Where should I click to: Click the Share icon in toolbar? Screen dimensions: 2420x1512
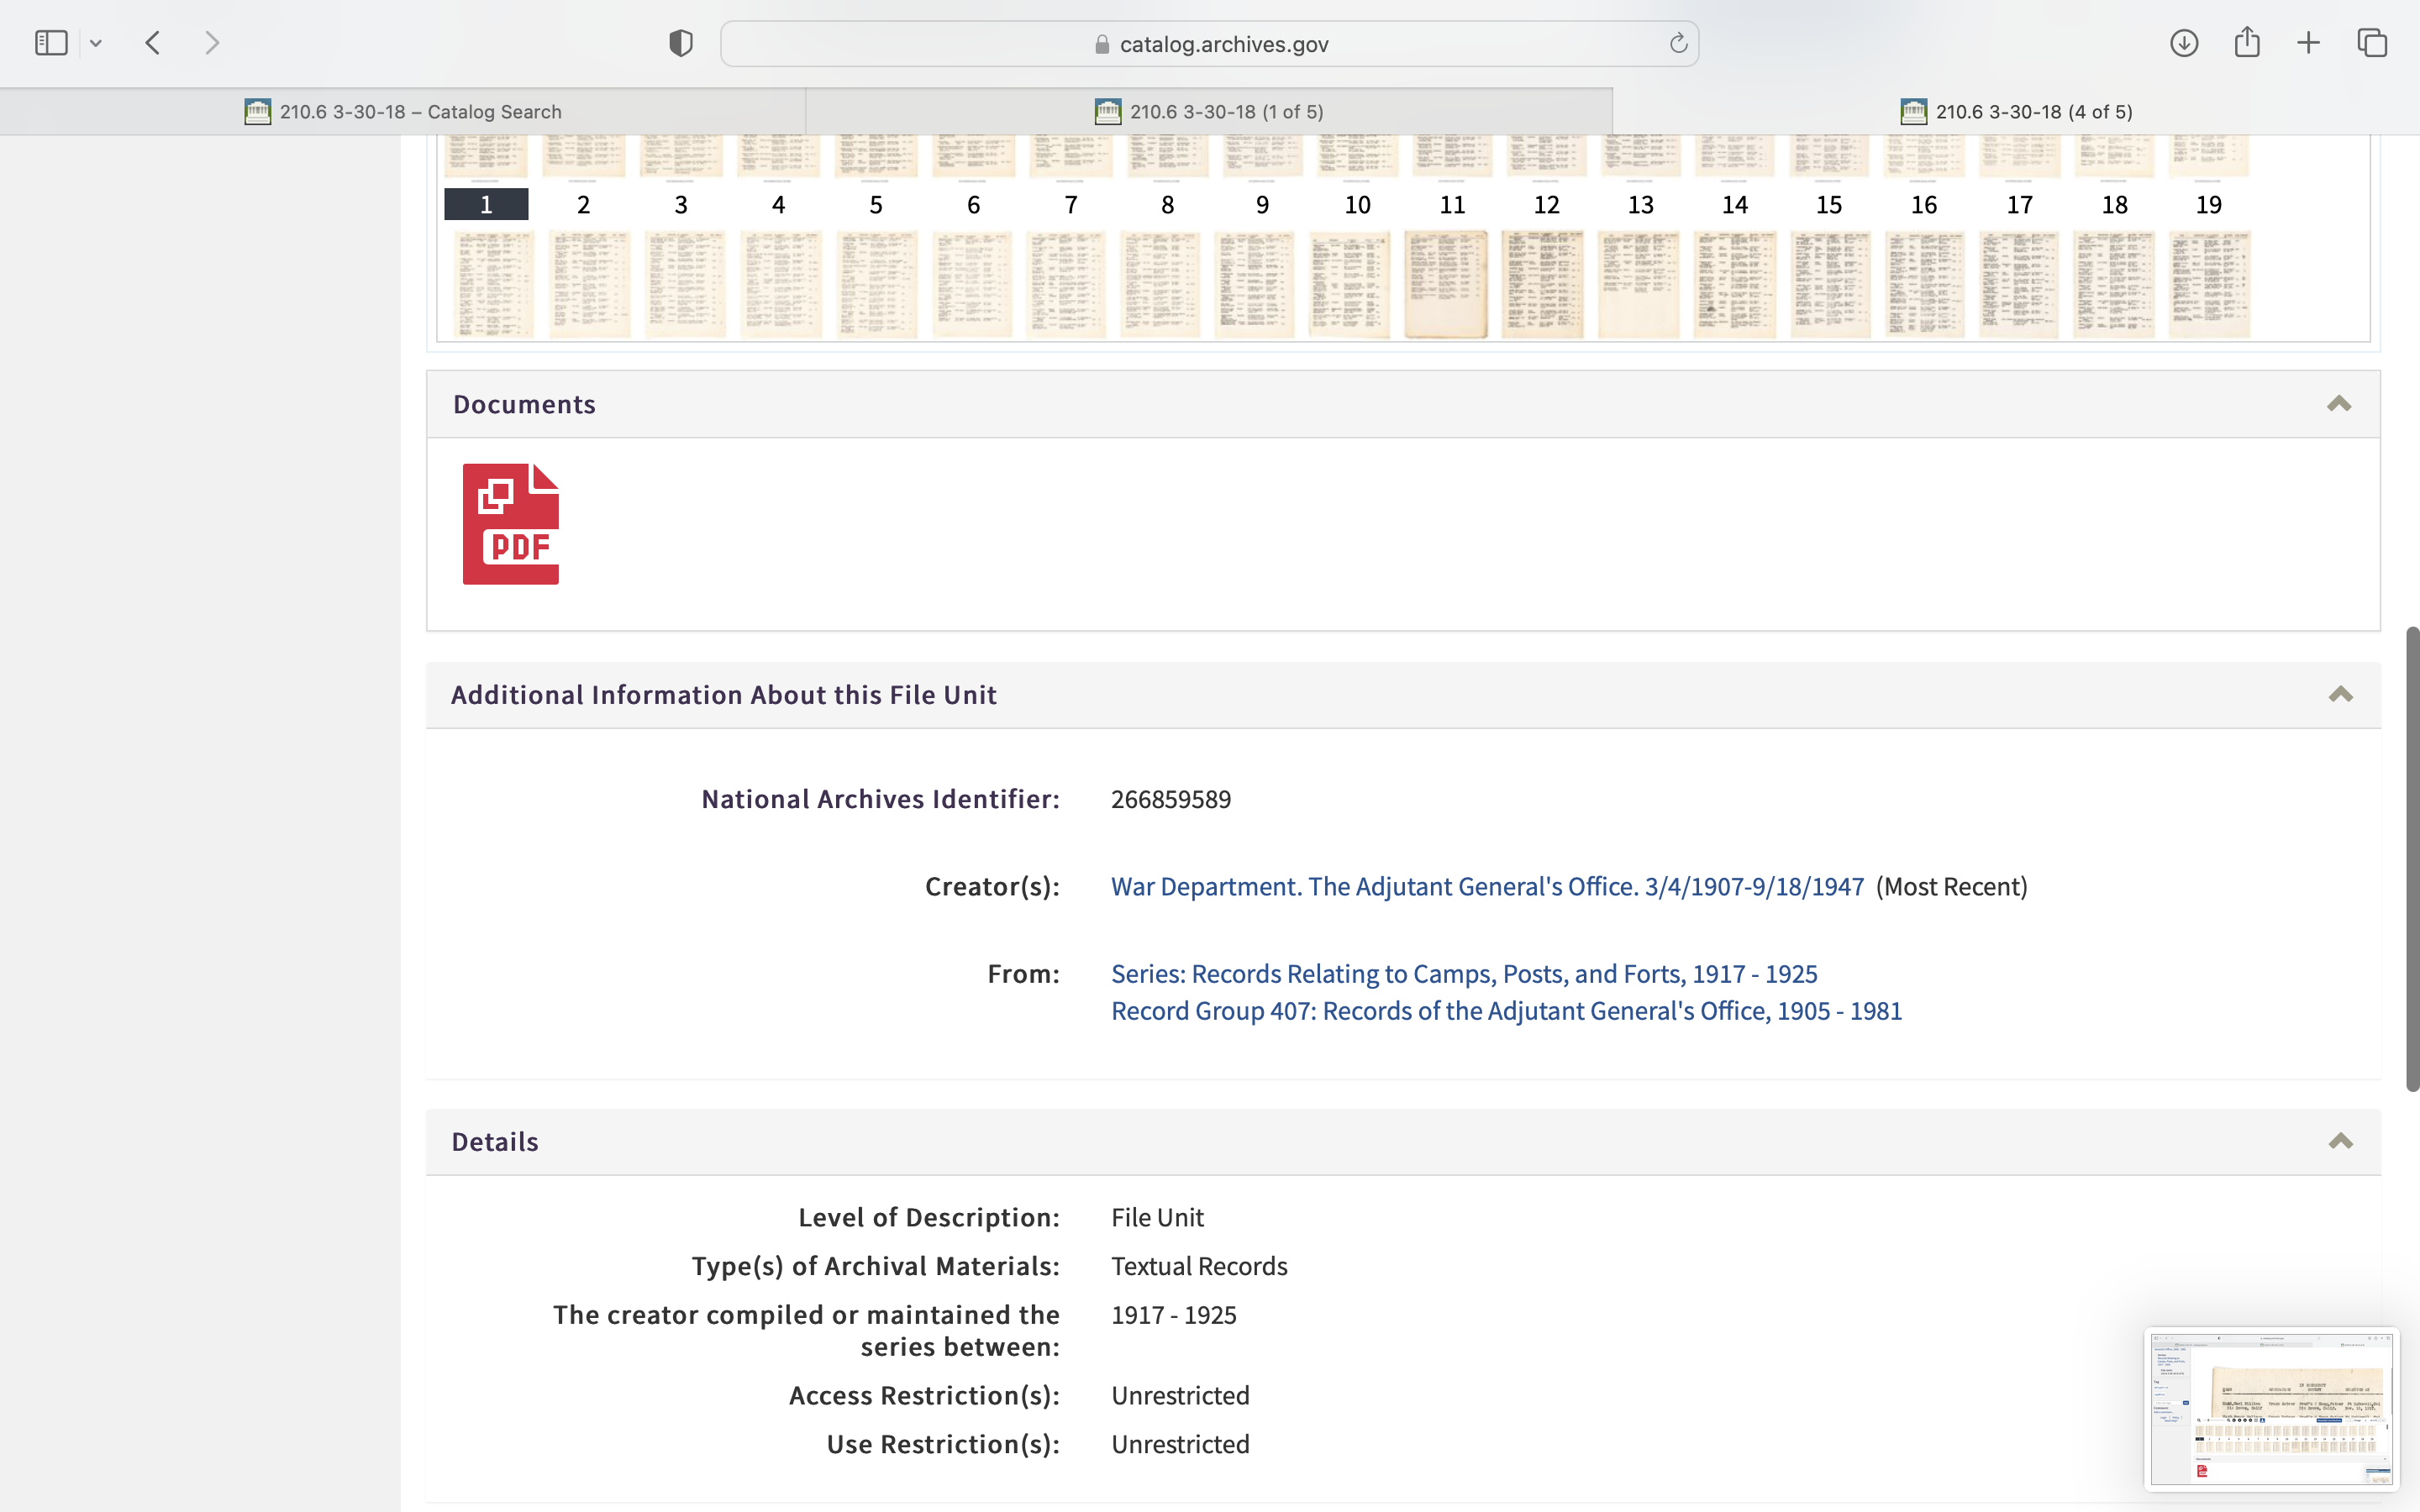pyautogui.click(x=2247, y=43)
